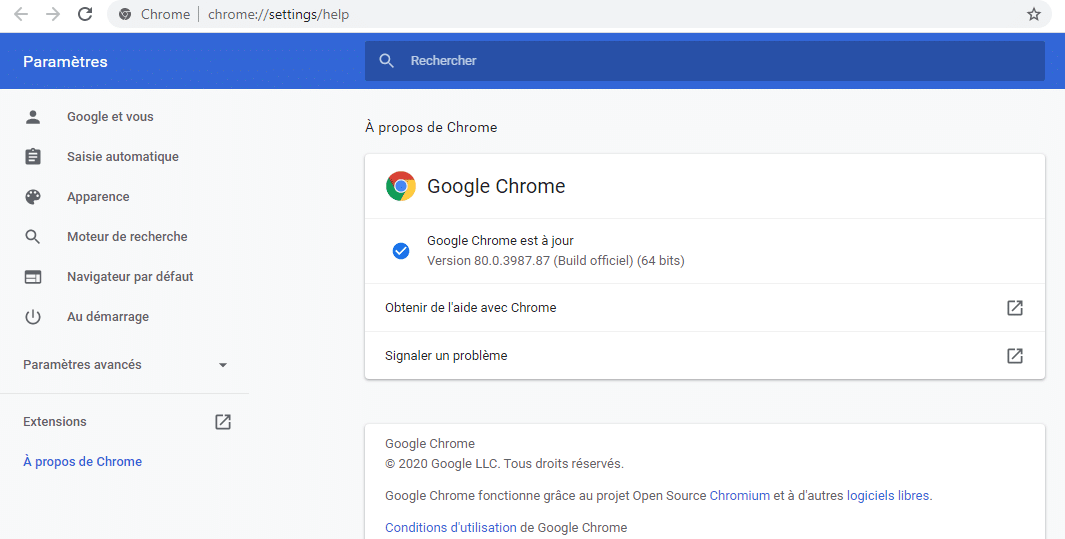Click the browser back arrow
Image resolution: width=1065 pixels, height=539 pixels.
pyautogui.click(x=21, y=14)
